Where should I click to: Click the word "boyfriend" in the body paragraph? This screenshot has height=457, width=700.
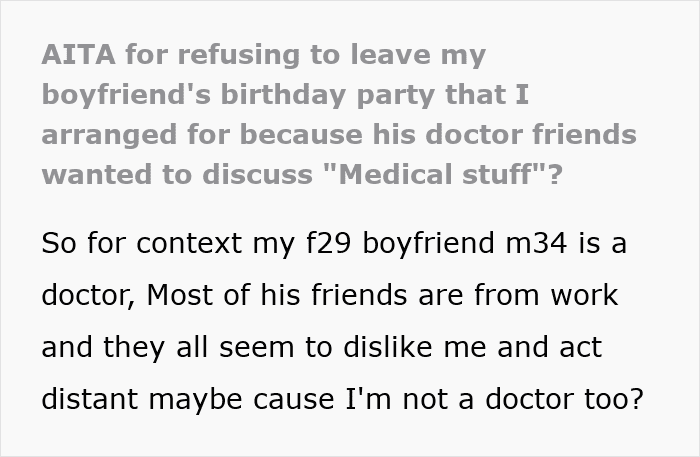coord(429,243)
